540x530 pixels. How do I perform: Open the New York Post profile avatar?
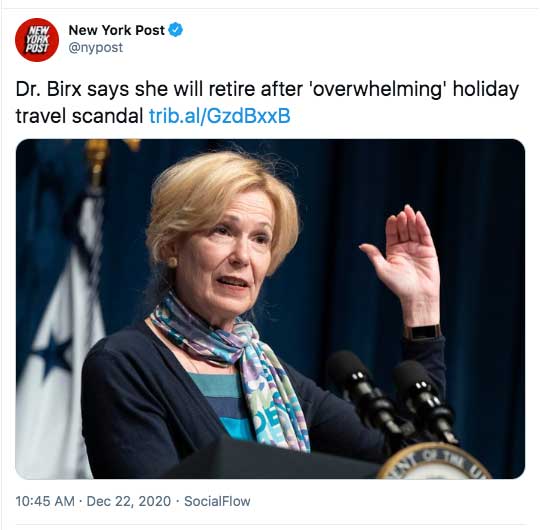point(37,40)
